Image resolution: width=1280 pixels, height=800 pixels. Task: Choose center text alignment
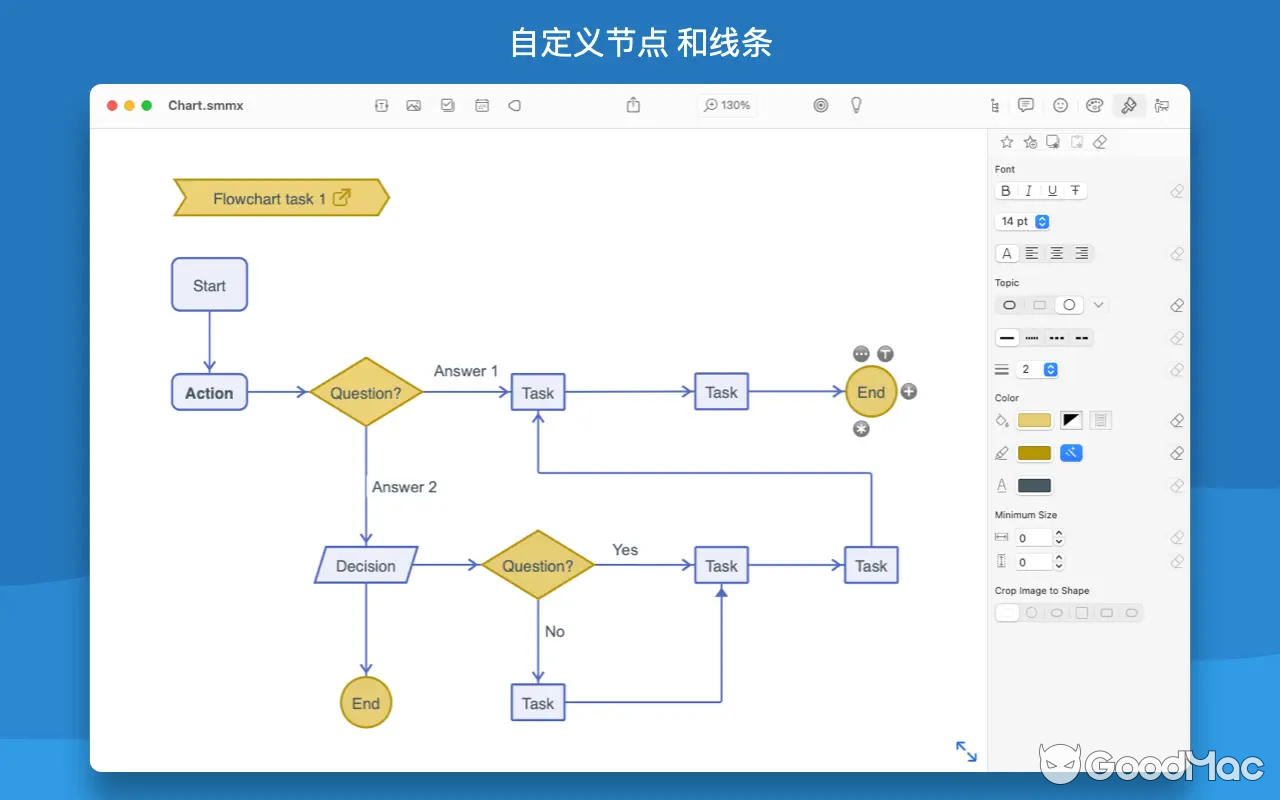click(x=1056, y=253)
